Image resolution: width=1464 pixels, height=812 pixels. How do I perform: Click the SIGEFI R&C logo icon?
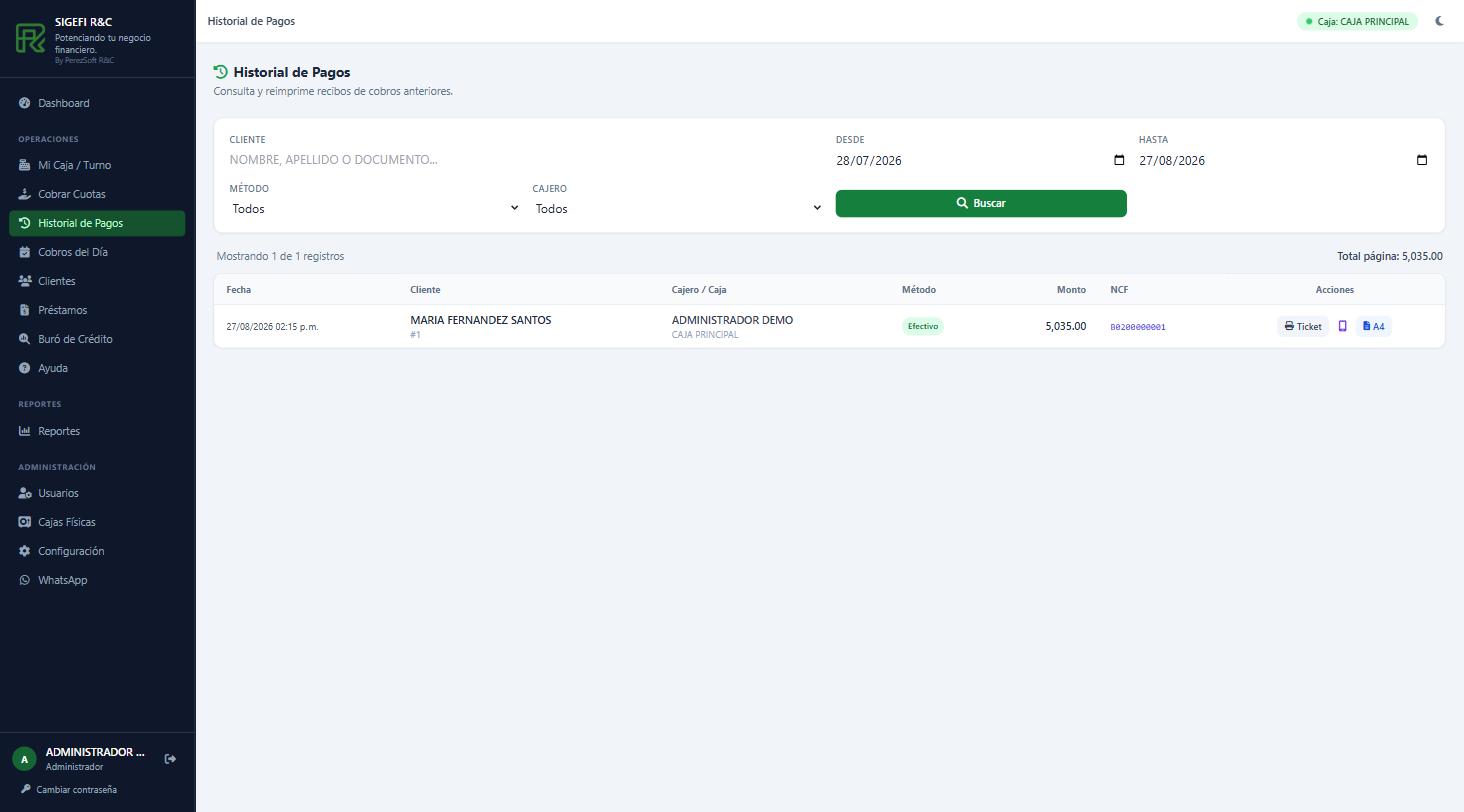[31, 39]
